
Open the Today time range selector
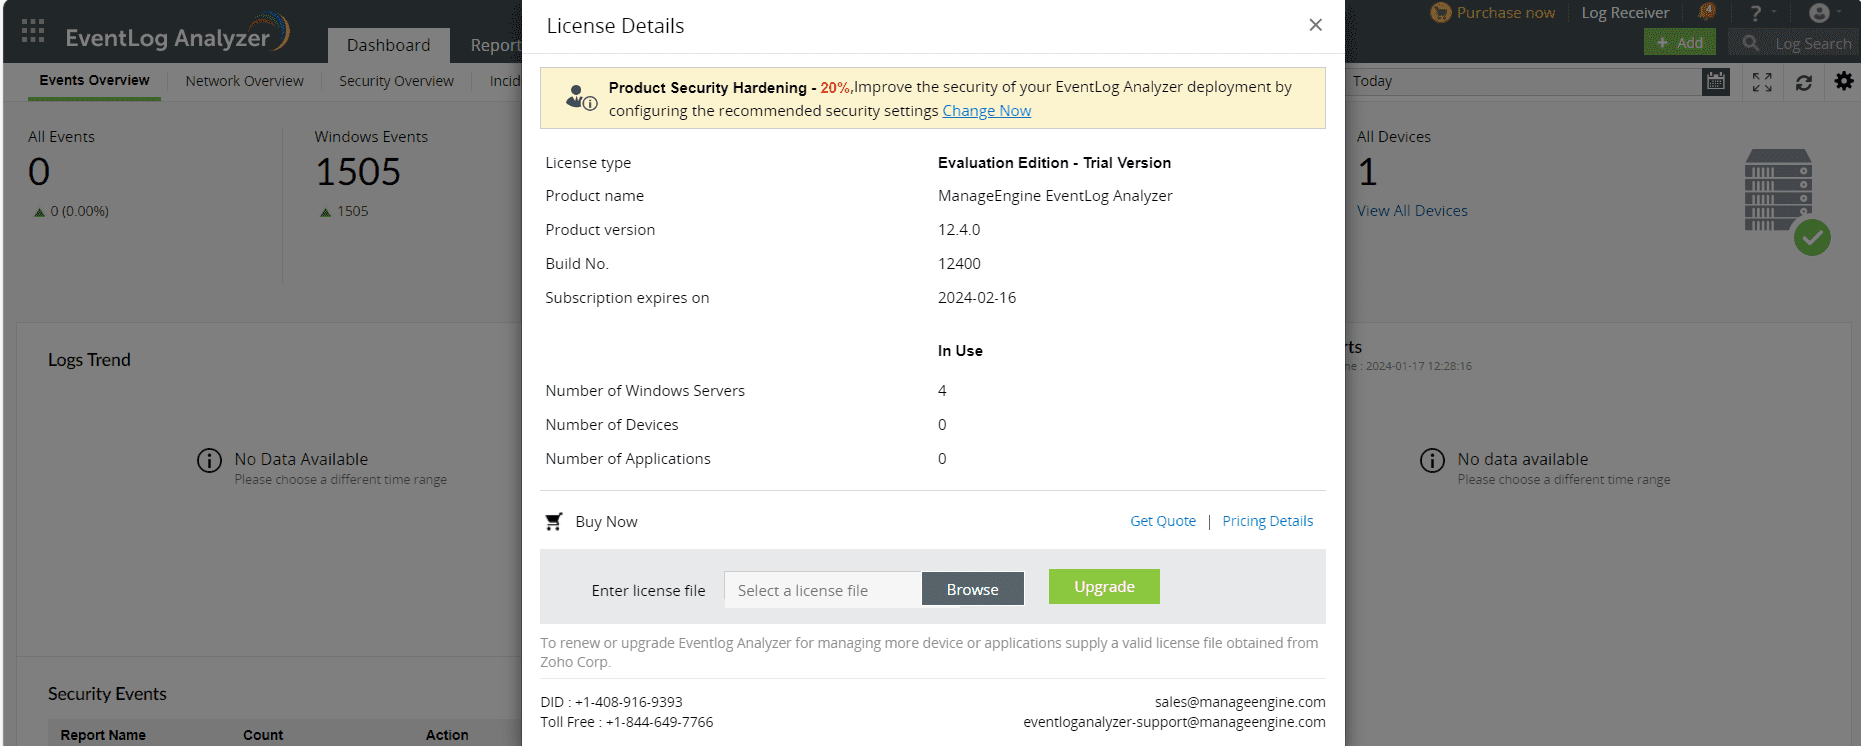(1520, 82)
